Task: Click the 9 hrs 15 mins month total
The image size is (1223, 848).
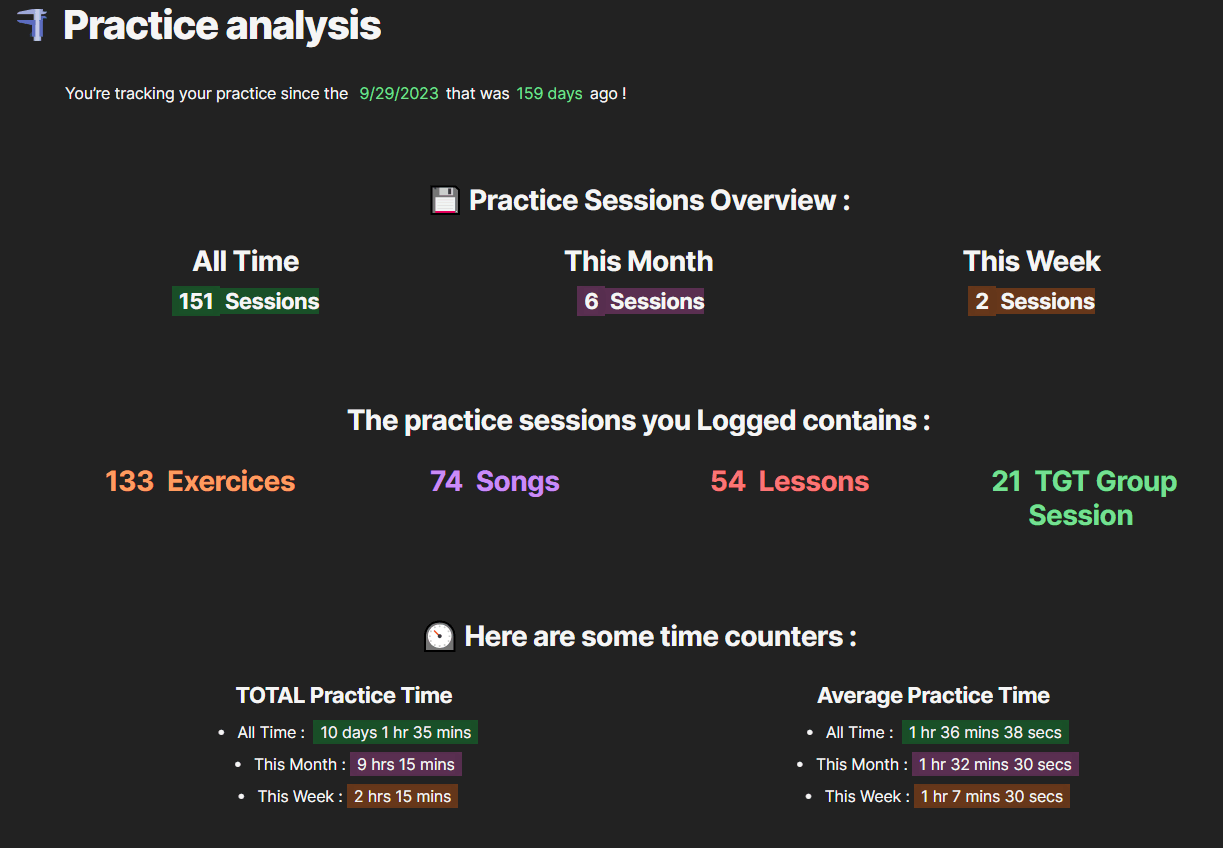Action: click(405, 765)
